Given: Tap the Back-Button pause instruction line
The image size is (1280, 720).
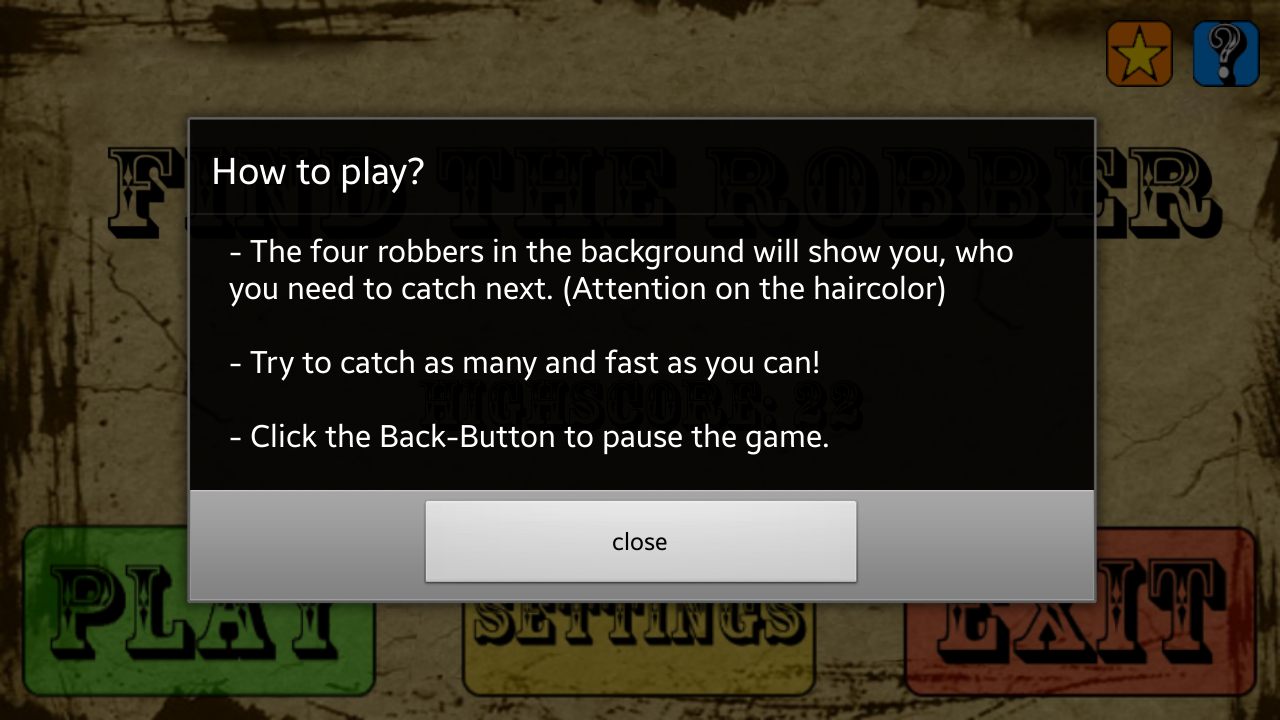Looking at the screenshot, I should 529,437.
